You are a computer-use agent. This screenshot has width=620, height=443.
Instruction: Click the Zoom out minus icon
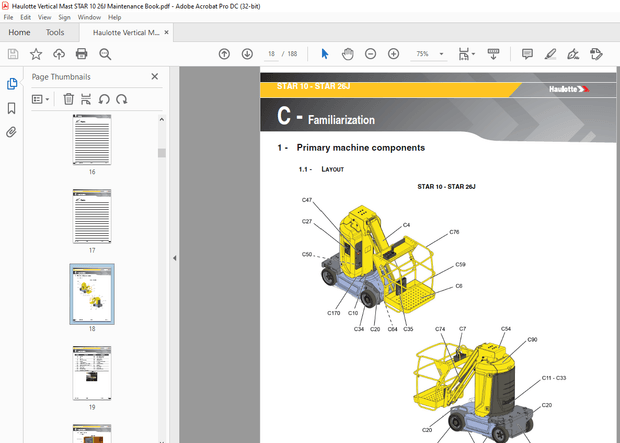371,54
